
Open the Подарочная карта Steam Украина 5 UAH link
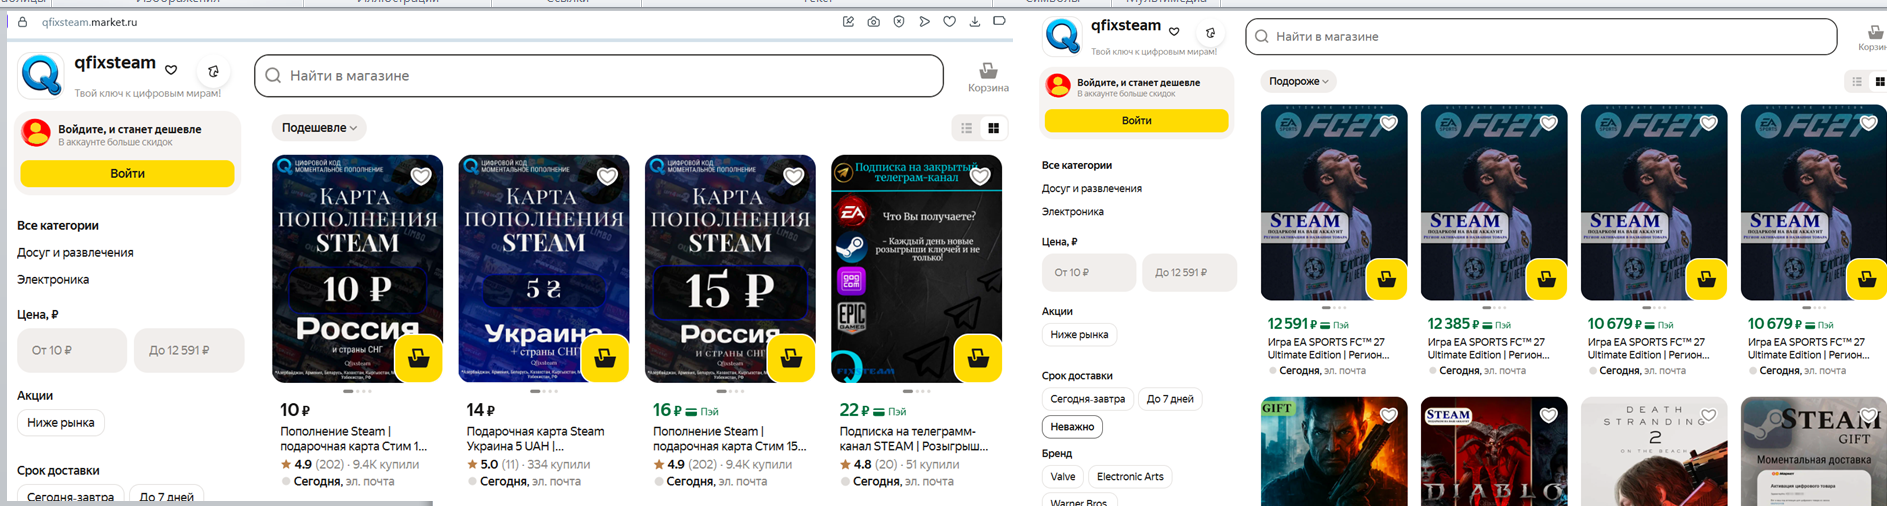(535, 439)
